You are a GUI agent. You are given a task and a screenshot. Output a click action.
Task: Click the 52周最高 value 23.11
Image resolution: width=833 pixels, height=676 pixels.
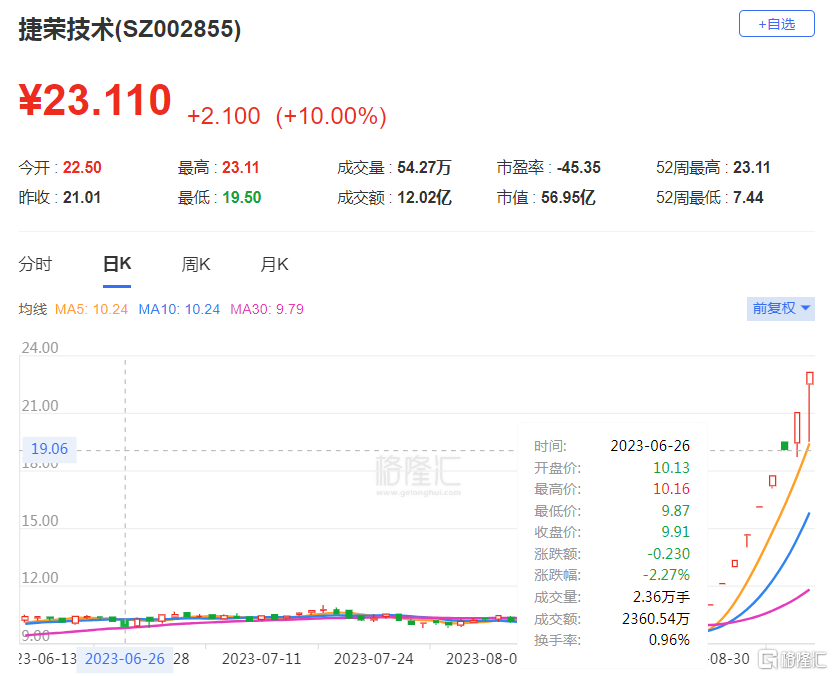[x=752, y=167]
